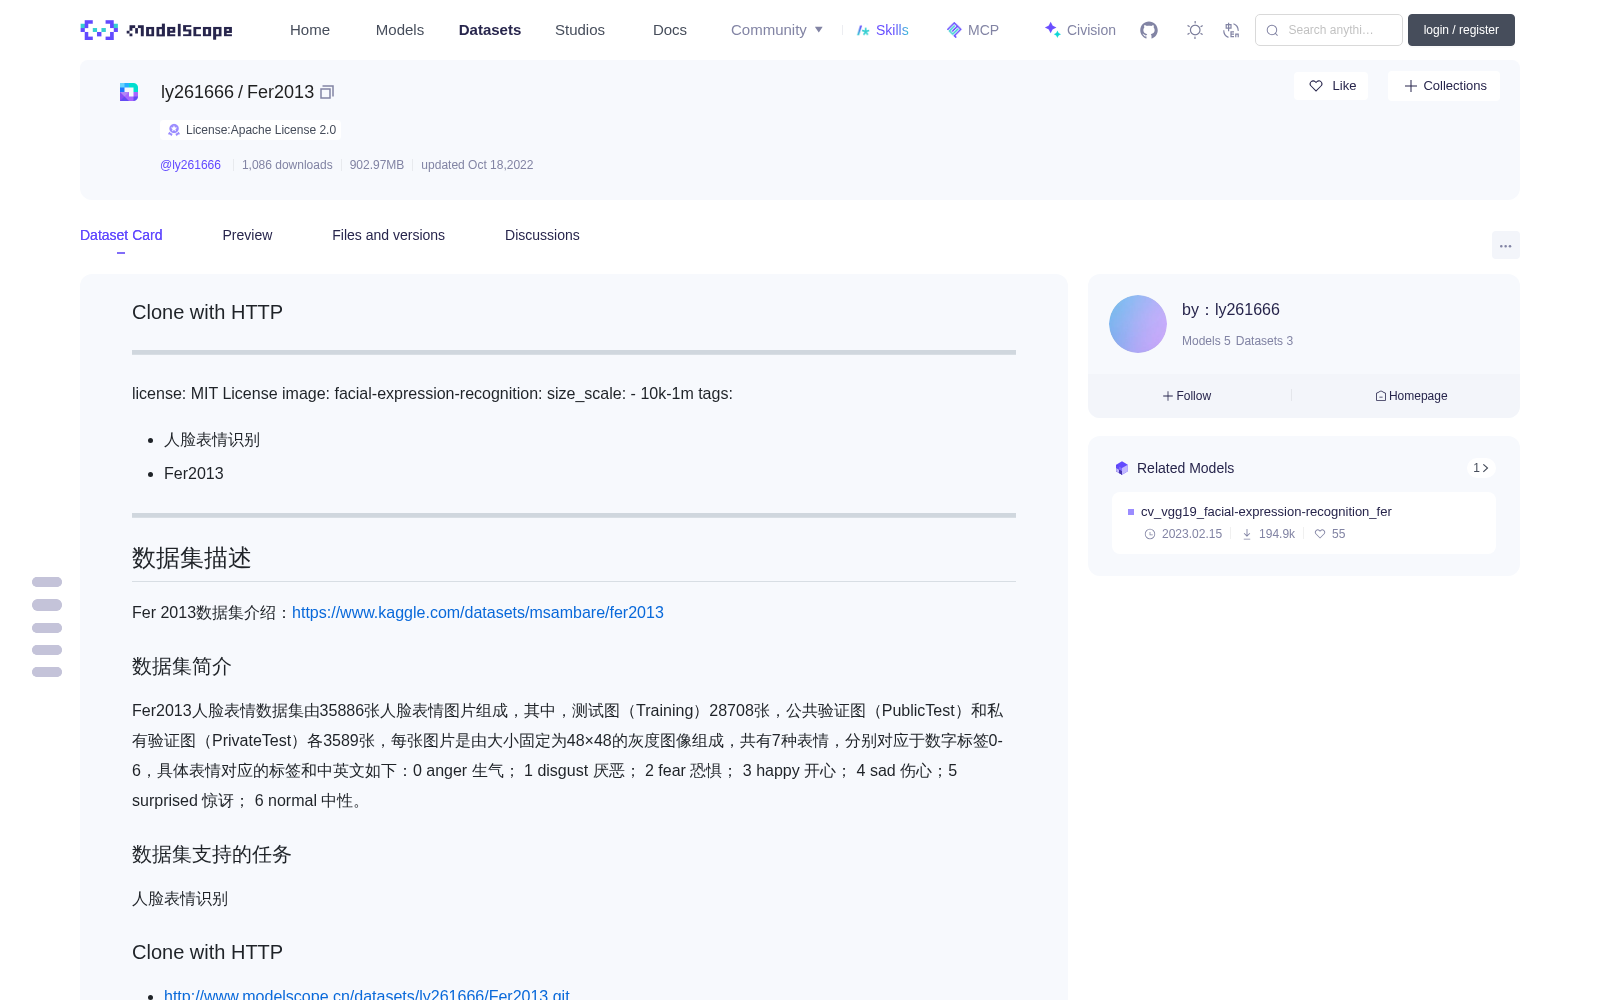Image resolution: width=1600 pixels, height=1000 pixels.
Task: Copy the dataset name ly261666/Fer2013
Action: (x=327, y=92)
